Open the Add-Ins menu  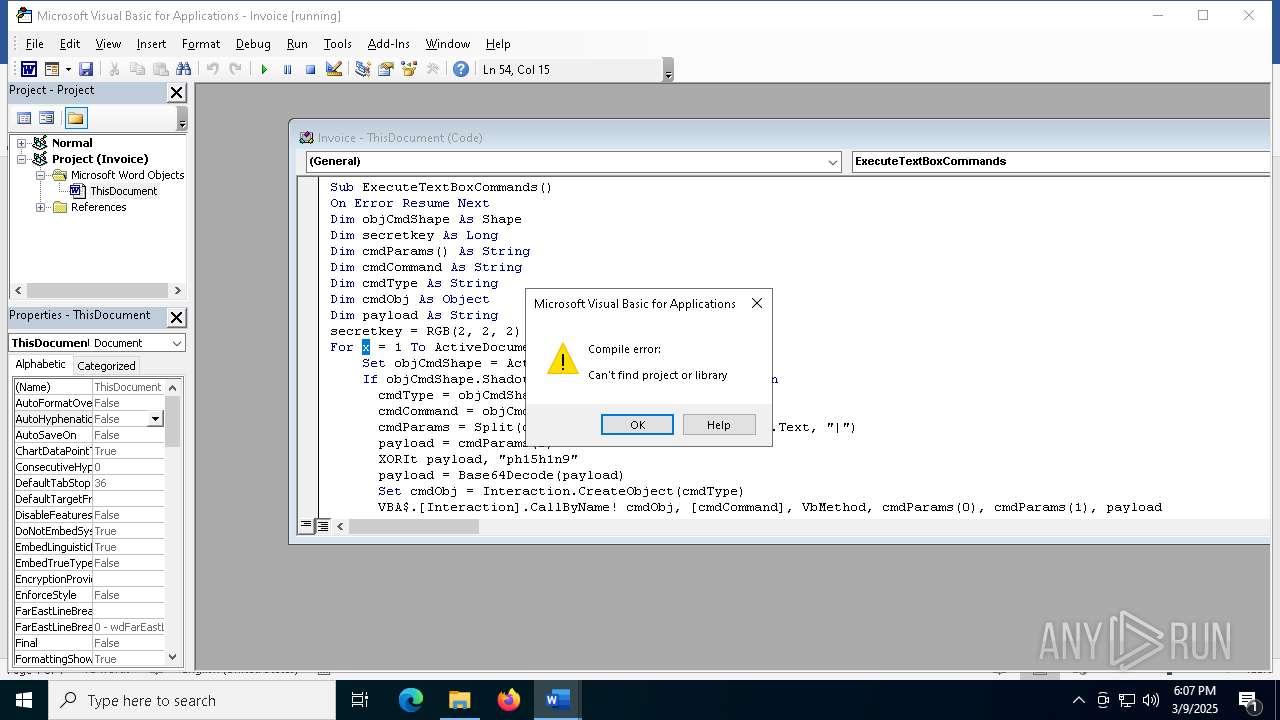389,44
